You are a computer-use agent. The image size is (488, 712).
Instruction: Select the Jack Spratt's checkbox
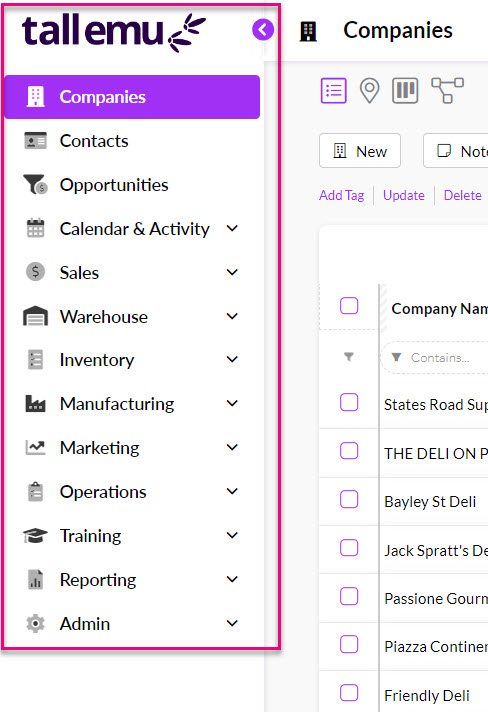[349, 548]
